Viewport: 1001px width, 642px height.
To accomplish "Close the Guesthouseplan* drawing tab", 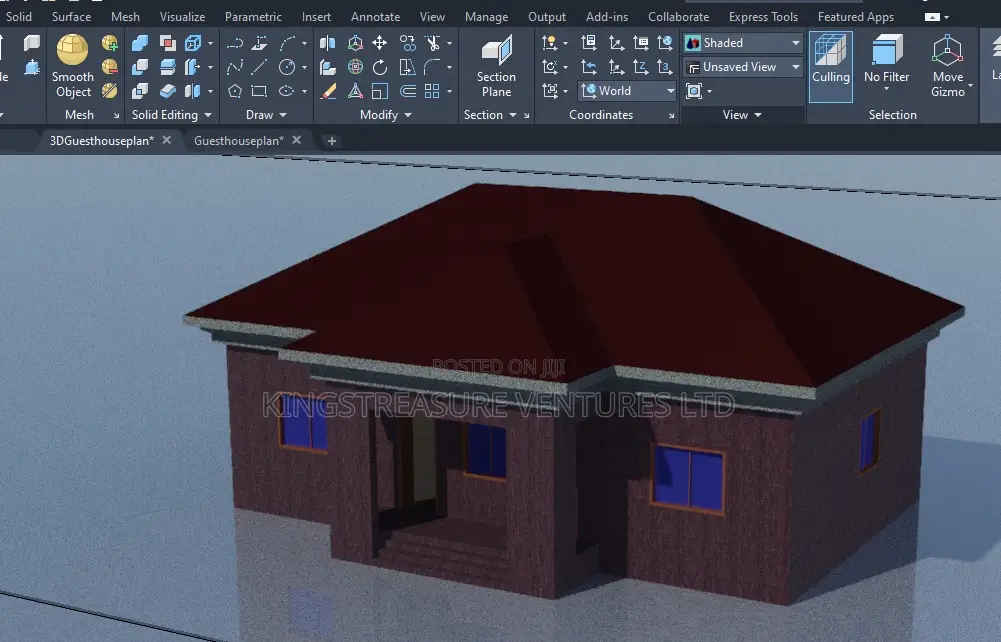I will click(x=297, y=140).
